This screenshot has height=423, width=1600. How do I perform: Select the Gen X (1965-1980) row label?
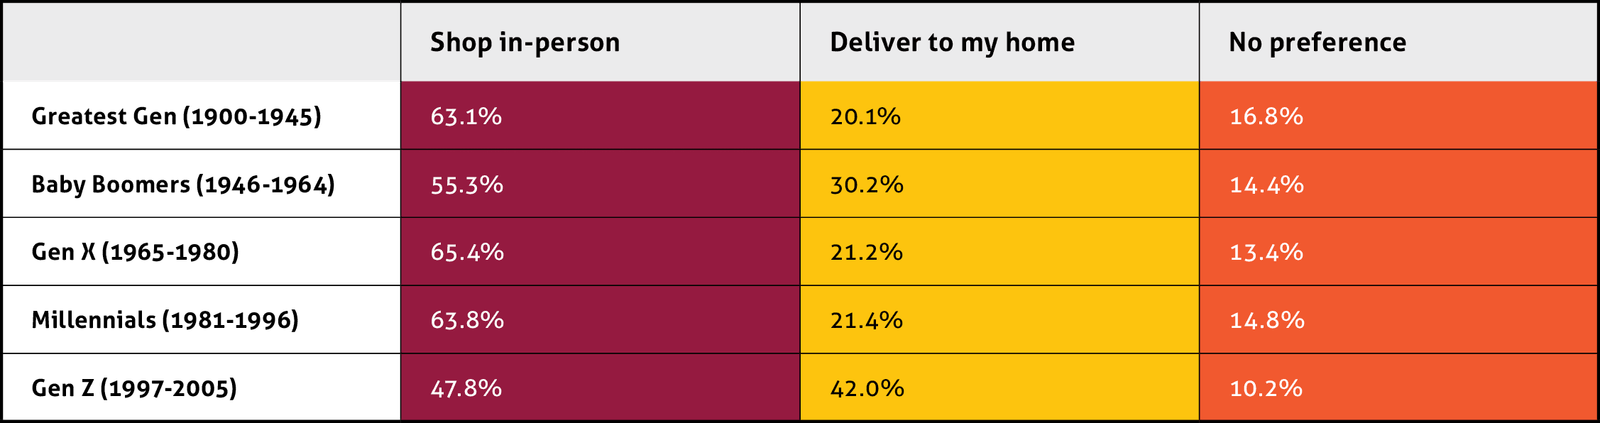pyautogui.click(x=136, y=252)
